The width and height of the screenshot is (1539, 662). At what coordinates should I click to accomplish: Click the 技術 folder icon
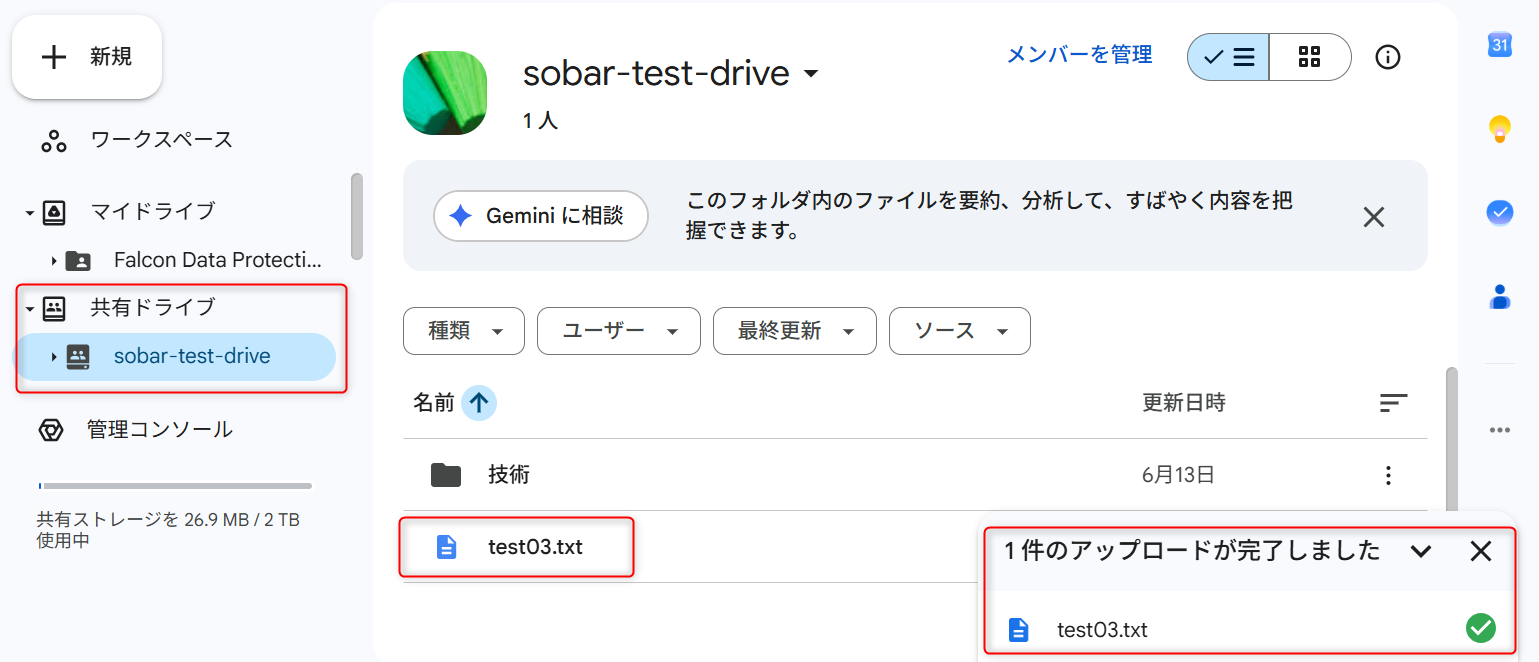coord(446,475)
